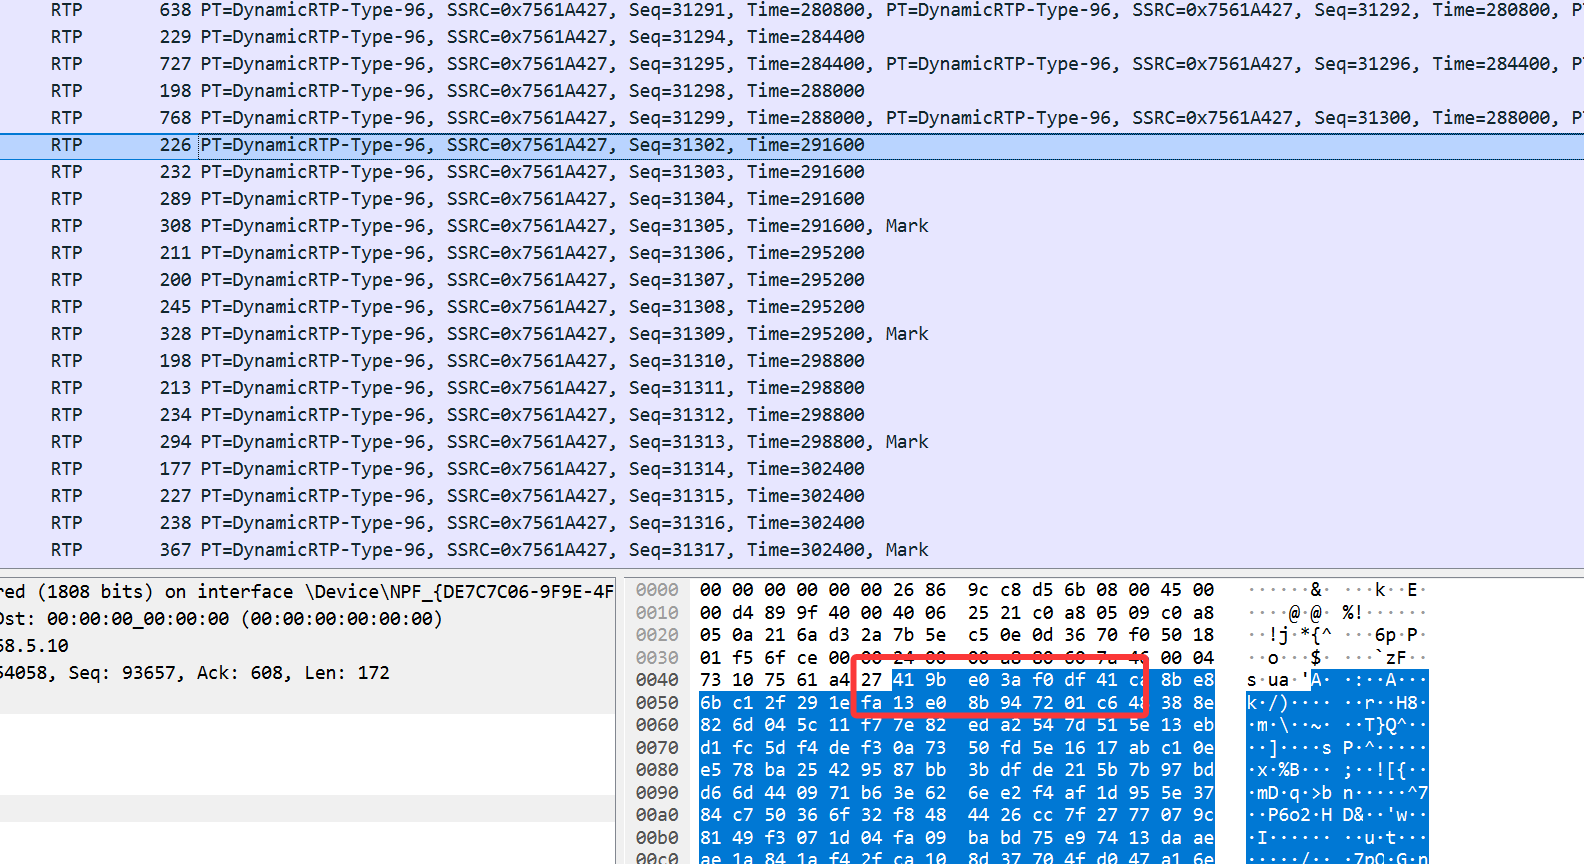
Task: Click hex byte 9c in row 0000
Action: [x=979, y=590]
